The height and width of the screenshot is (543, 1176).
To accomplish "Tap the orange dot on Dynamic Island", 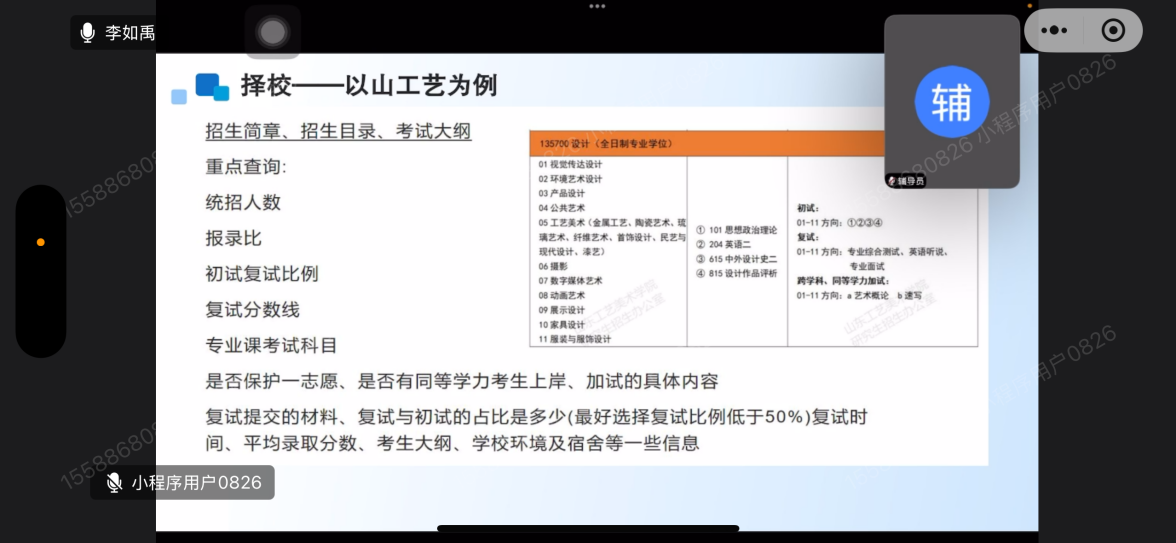I will 41,242.
